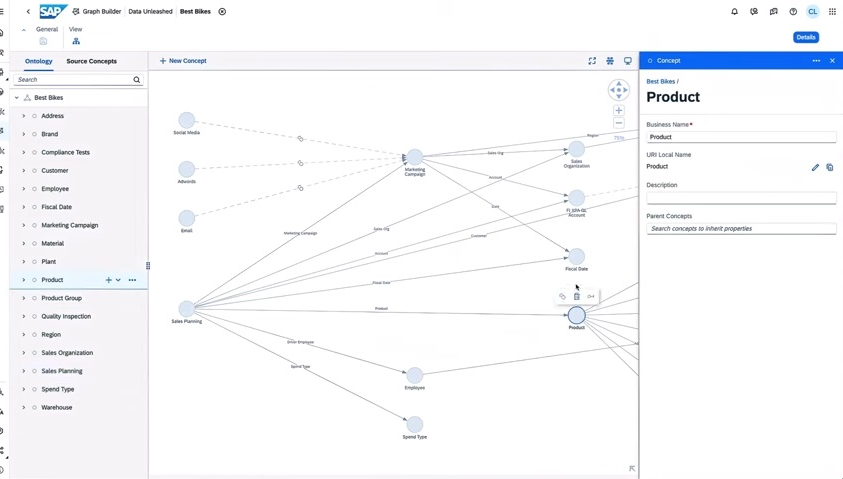Copy the URI Local Name
Viewport: 843px width, 479px height.
pyautogui.click(x=830, y=167)
